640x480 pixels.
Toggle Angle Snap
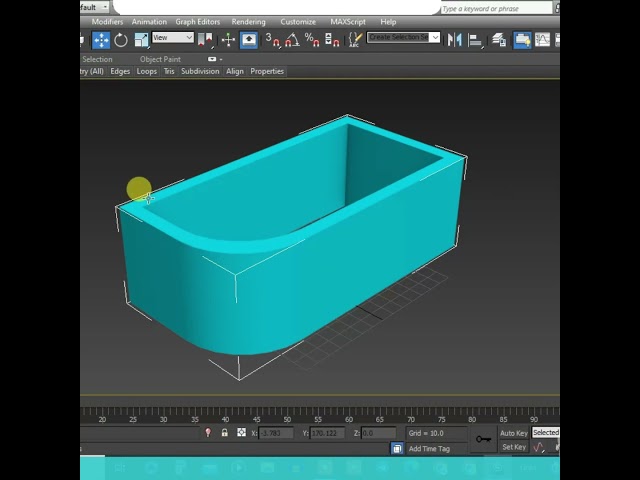[292, 40]
